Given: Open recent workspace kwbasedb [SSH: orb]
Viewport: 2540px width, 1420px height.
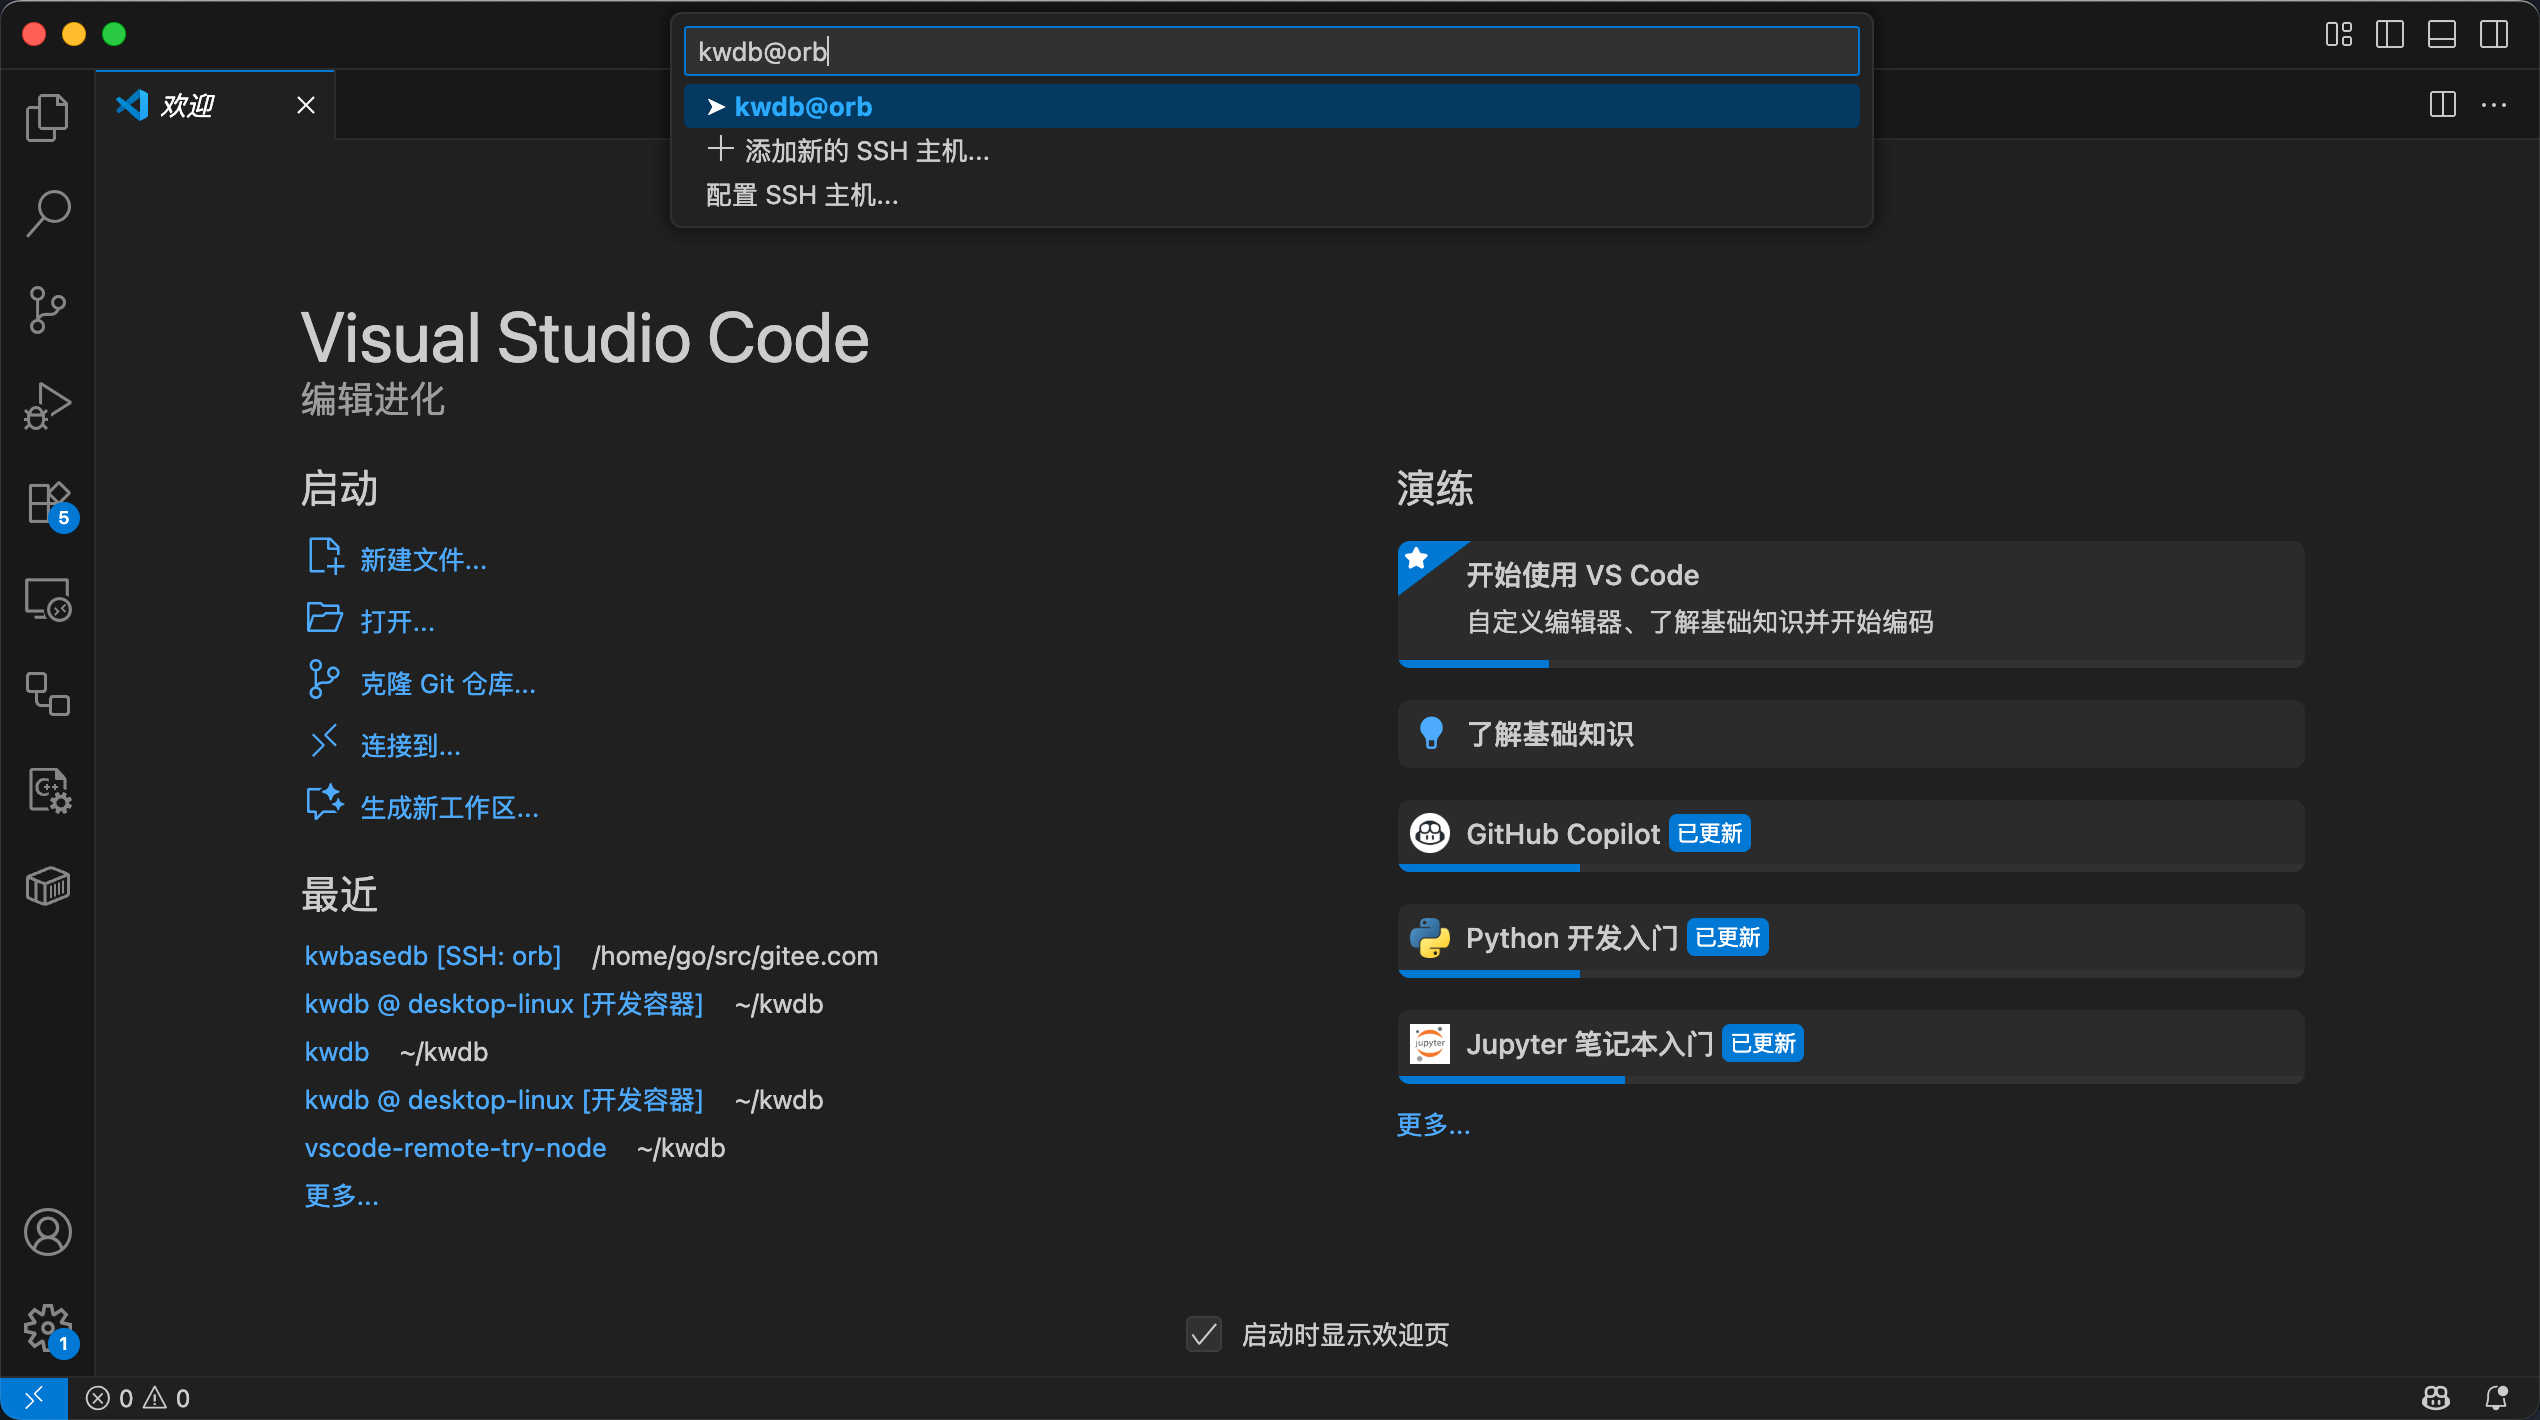Looking at the screenshot, I should click(432, 955).
